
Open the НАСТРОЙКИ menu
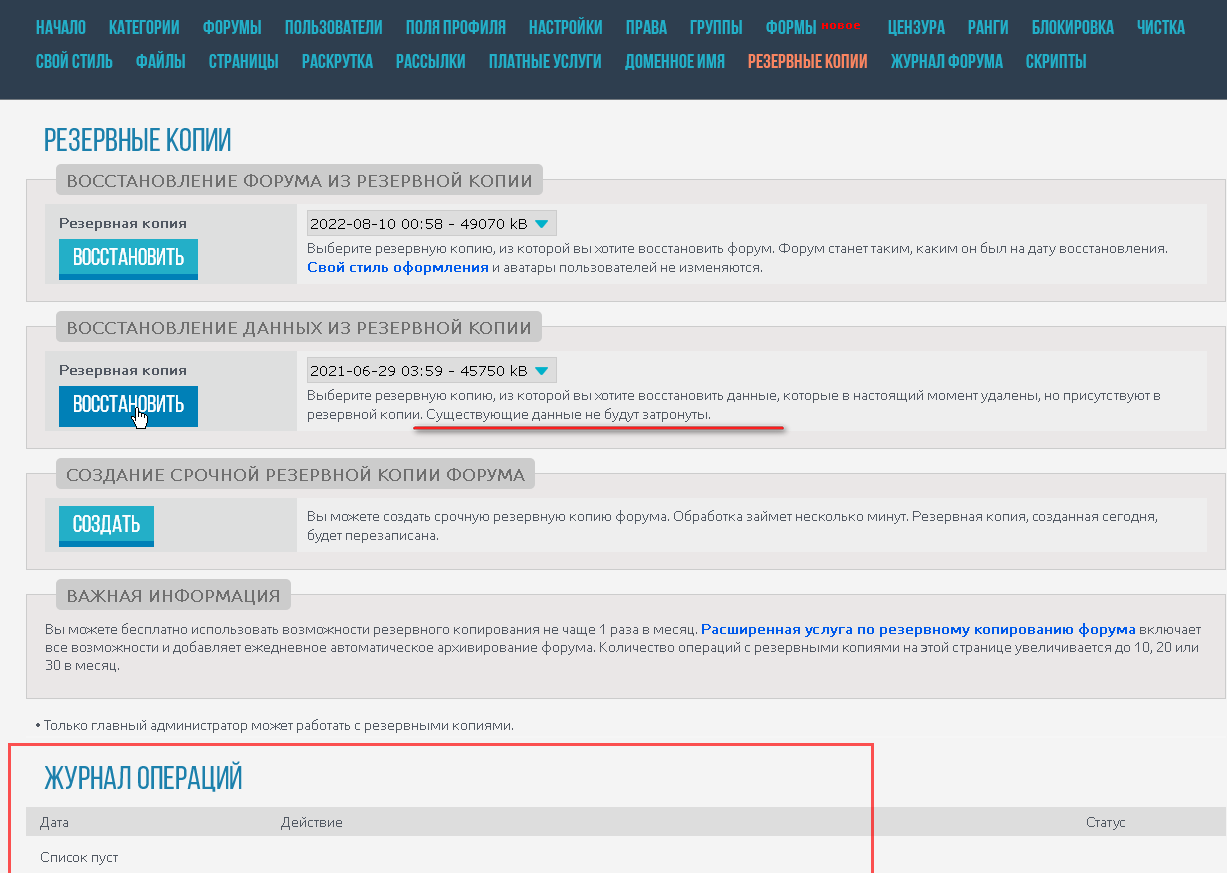coord(565,28)
